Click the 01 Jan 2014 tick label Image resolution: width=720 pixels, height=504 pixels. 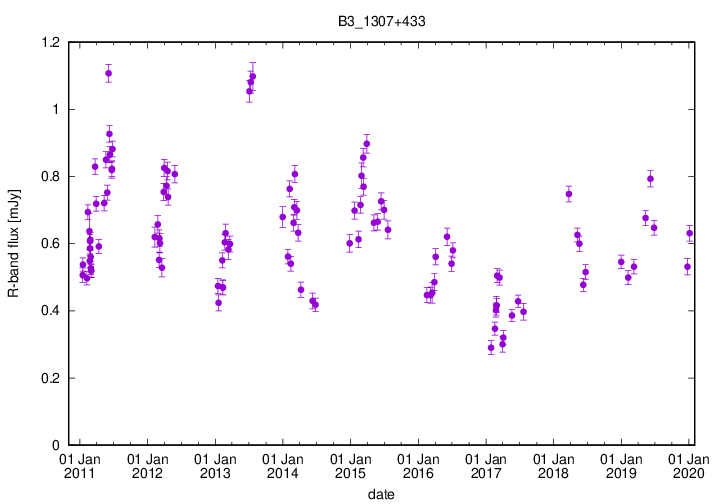282,466
